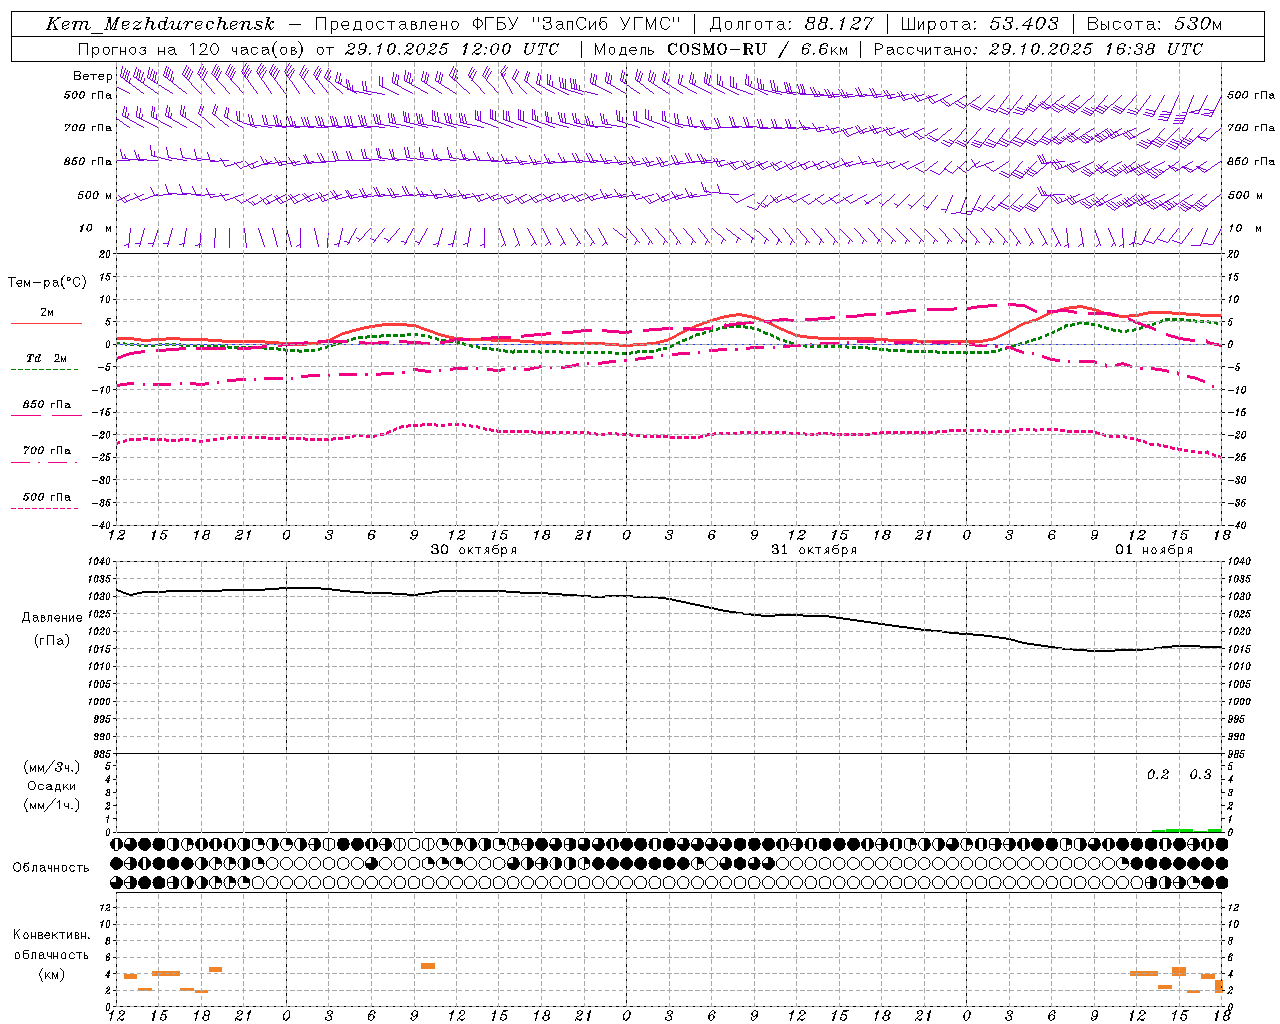Viewport: 1280px width, 1024px height.
Task: Select the 'Широта: 53.403' latitude value
Action: pos(979,24)
